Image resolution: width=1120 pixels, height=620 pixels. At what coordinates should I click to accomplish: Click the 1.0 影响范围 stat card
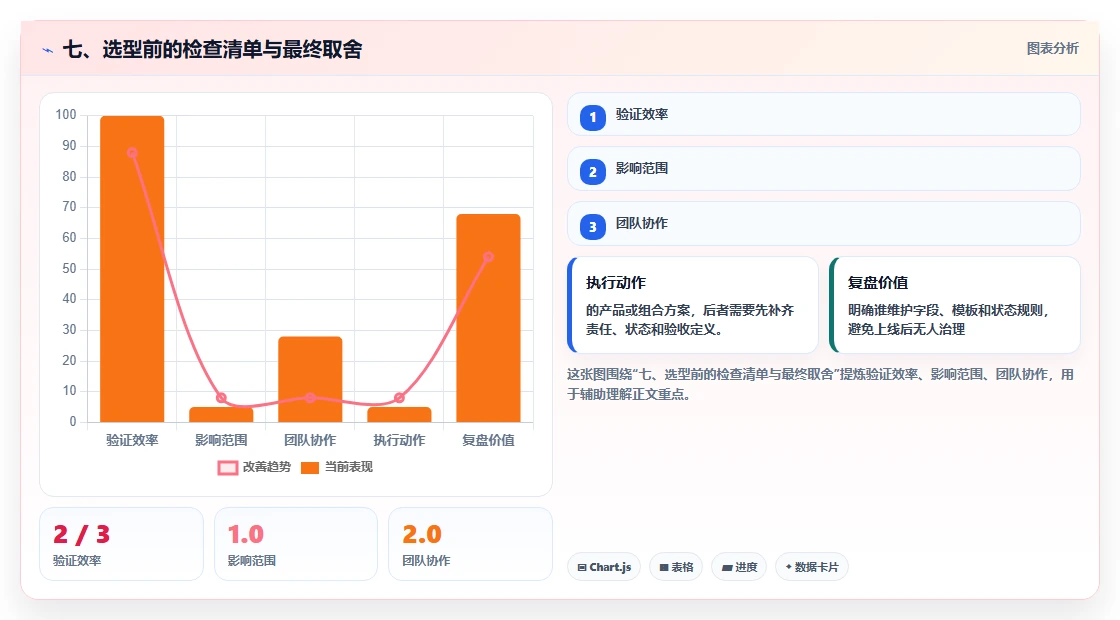(x=296, y=544)
